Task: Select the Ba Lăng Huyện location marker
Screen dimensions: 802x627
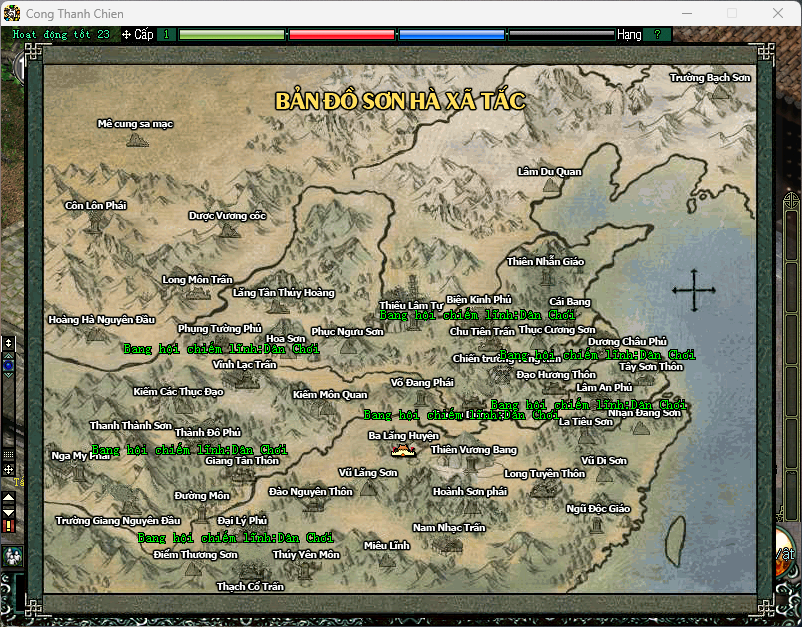Action: click(403, 450)
